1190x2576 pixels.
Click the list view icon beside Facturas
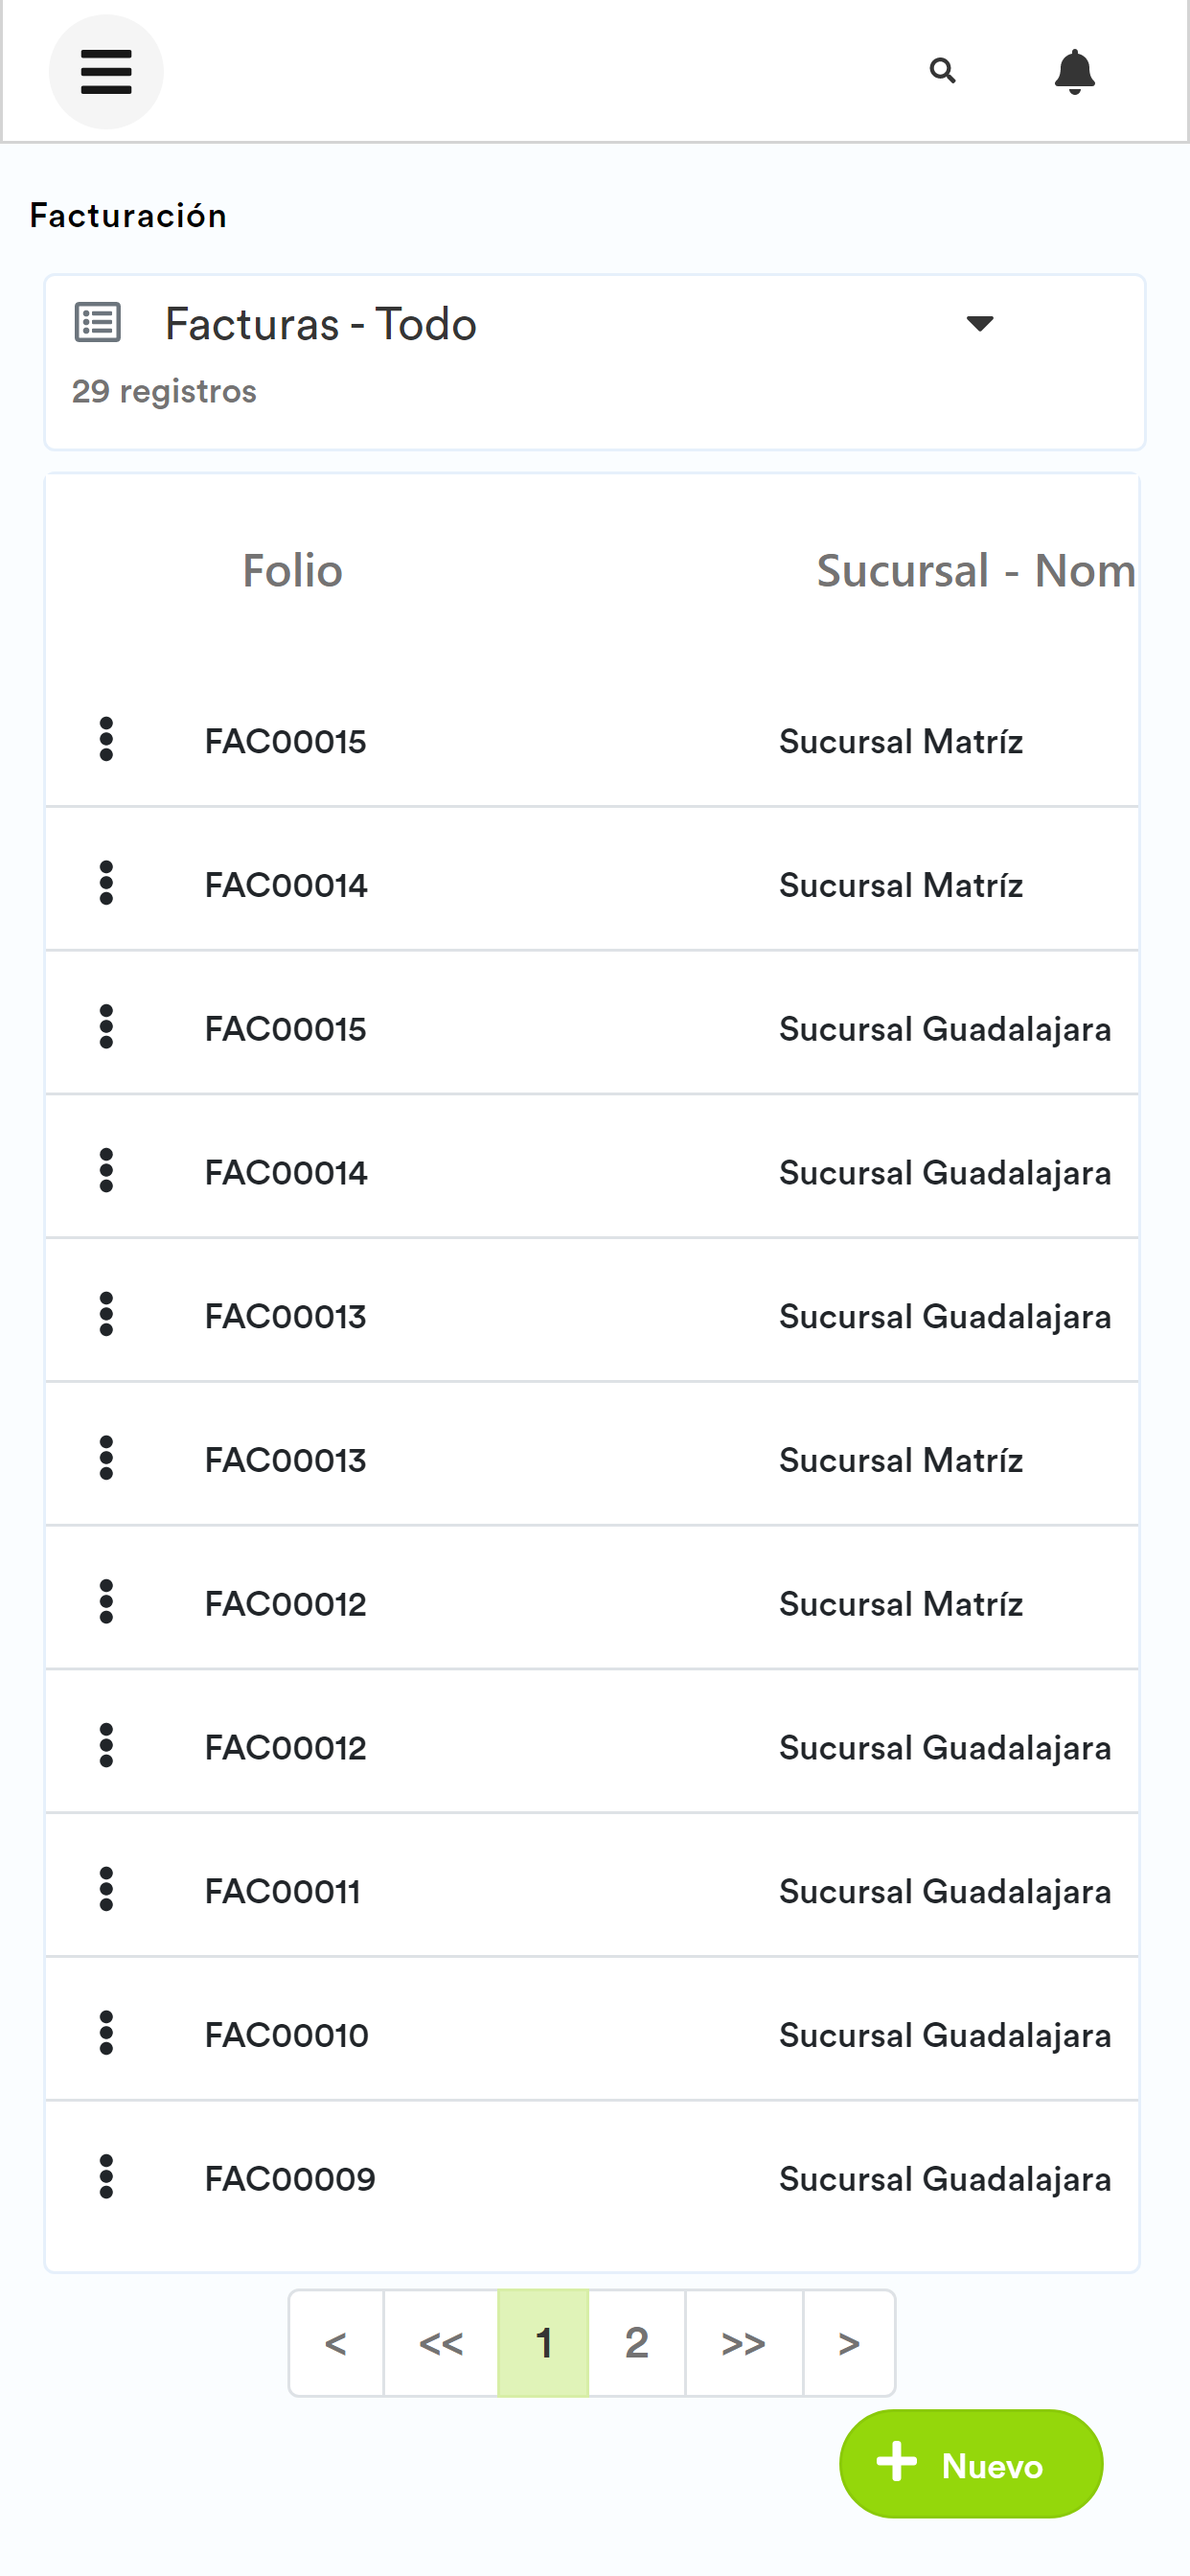(98, 323)
